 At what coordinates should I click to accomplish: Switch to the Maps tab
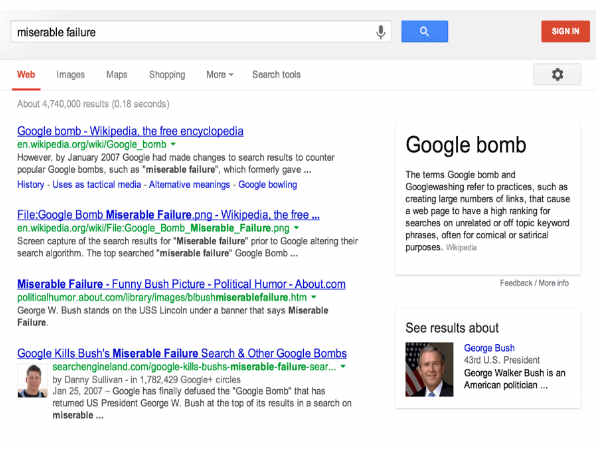coord(117,75)
